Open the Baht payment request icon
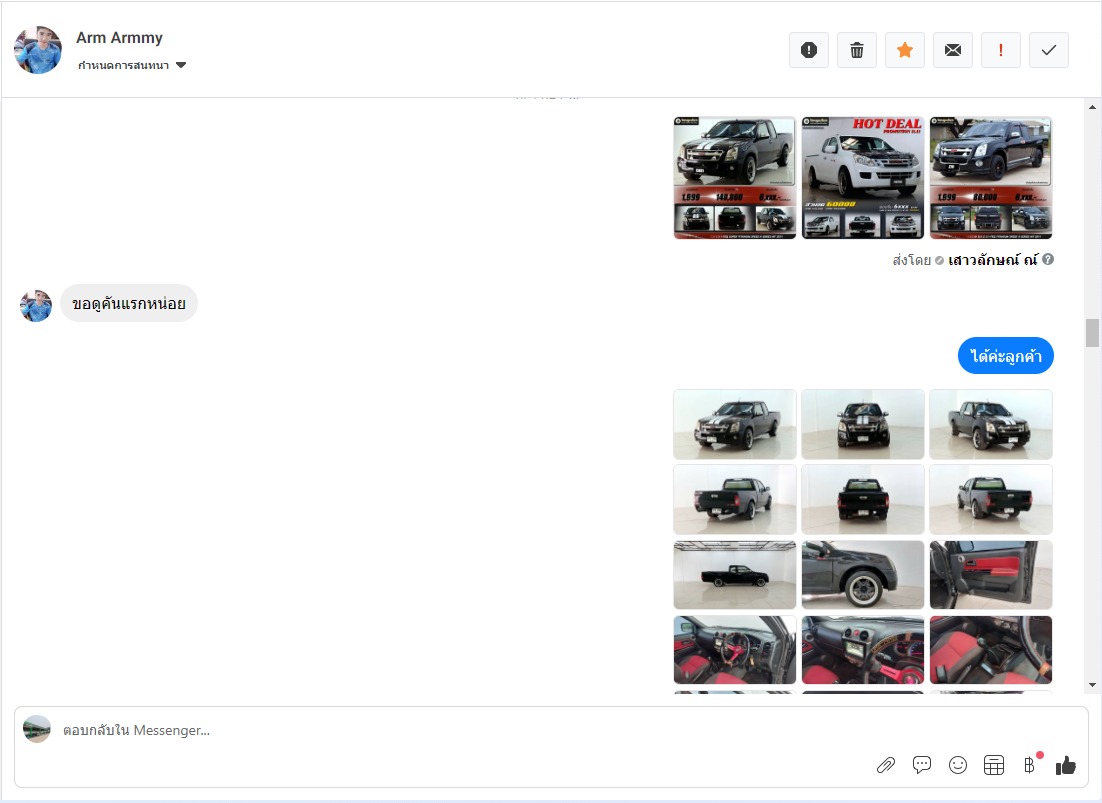Image resolution: width=1102 pixels, height=803 pixels. (x=1030, y=765)
